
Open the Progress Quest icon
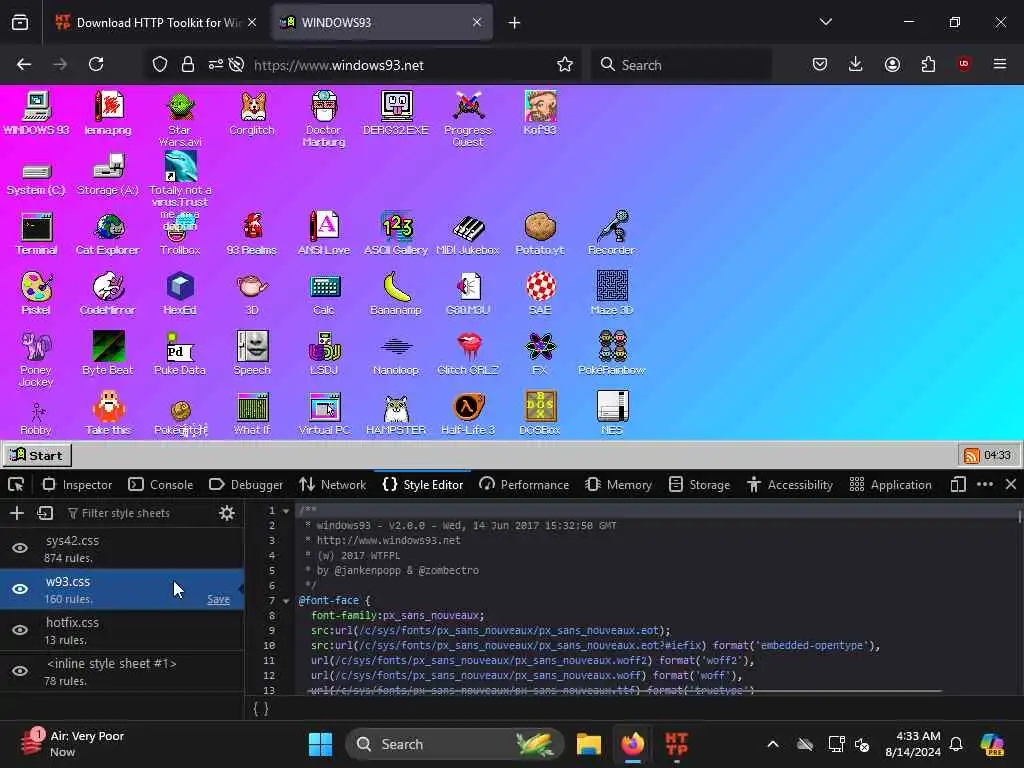click(468, 118)
